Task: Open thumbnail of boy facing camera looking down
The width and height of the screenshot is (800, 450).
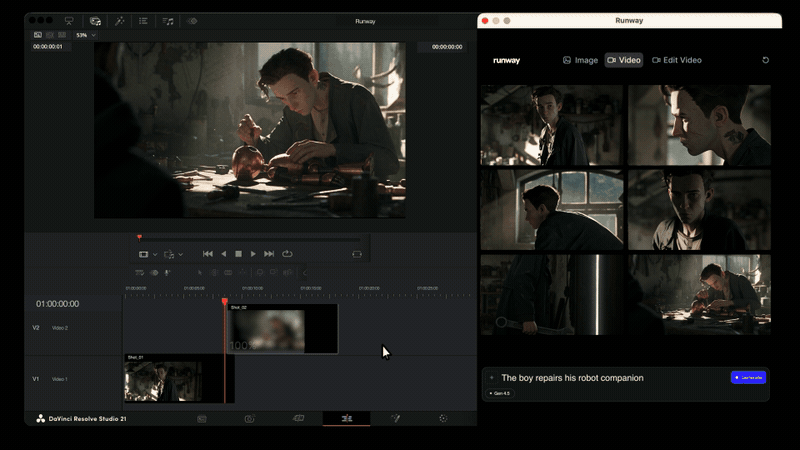Action: [x=699, y=210]
